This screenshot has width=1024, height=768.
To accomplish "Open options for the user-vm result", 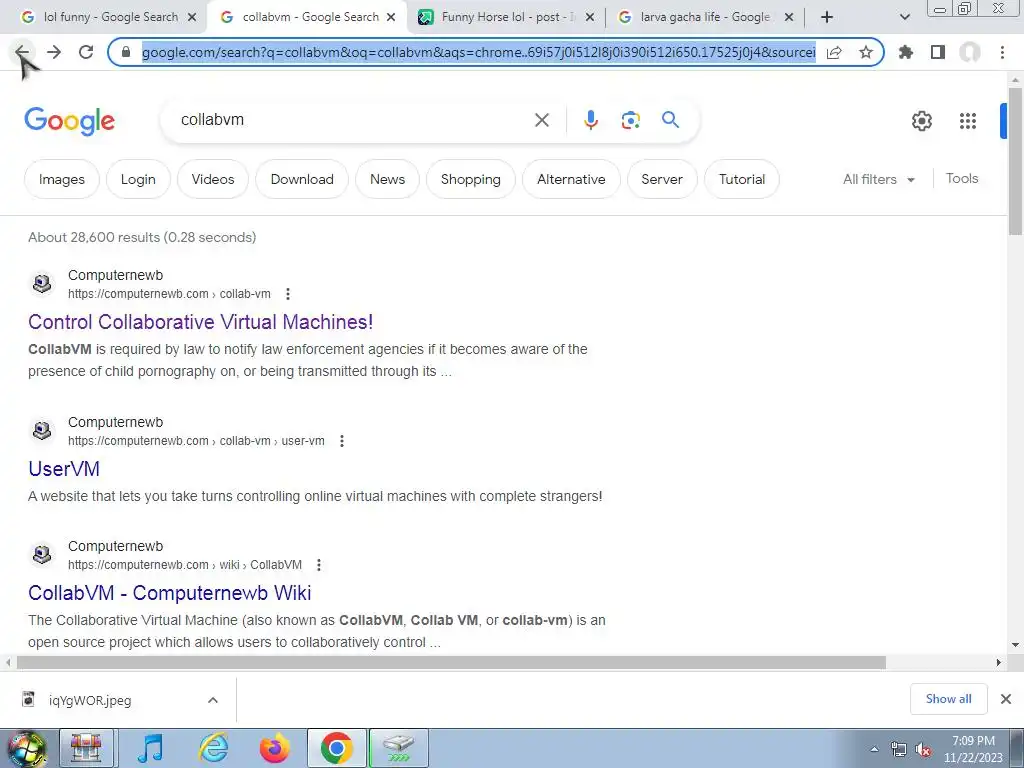I will (x=342, y=441).
